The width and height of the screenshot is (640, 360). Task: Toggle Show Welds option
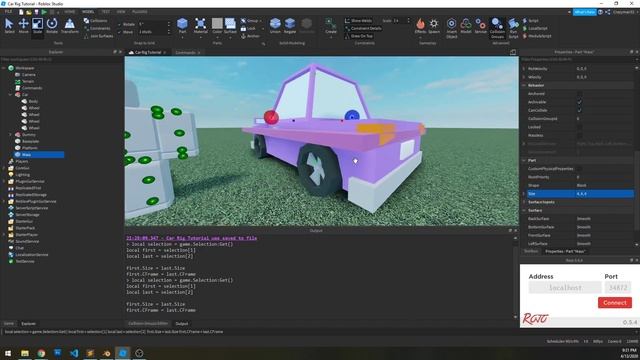(x=359, y=20)
